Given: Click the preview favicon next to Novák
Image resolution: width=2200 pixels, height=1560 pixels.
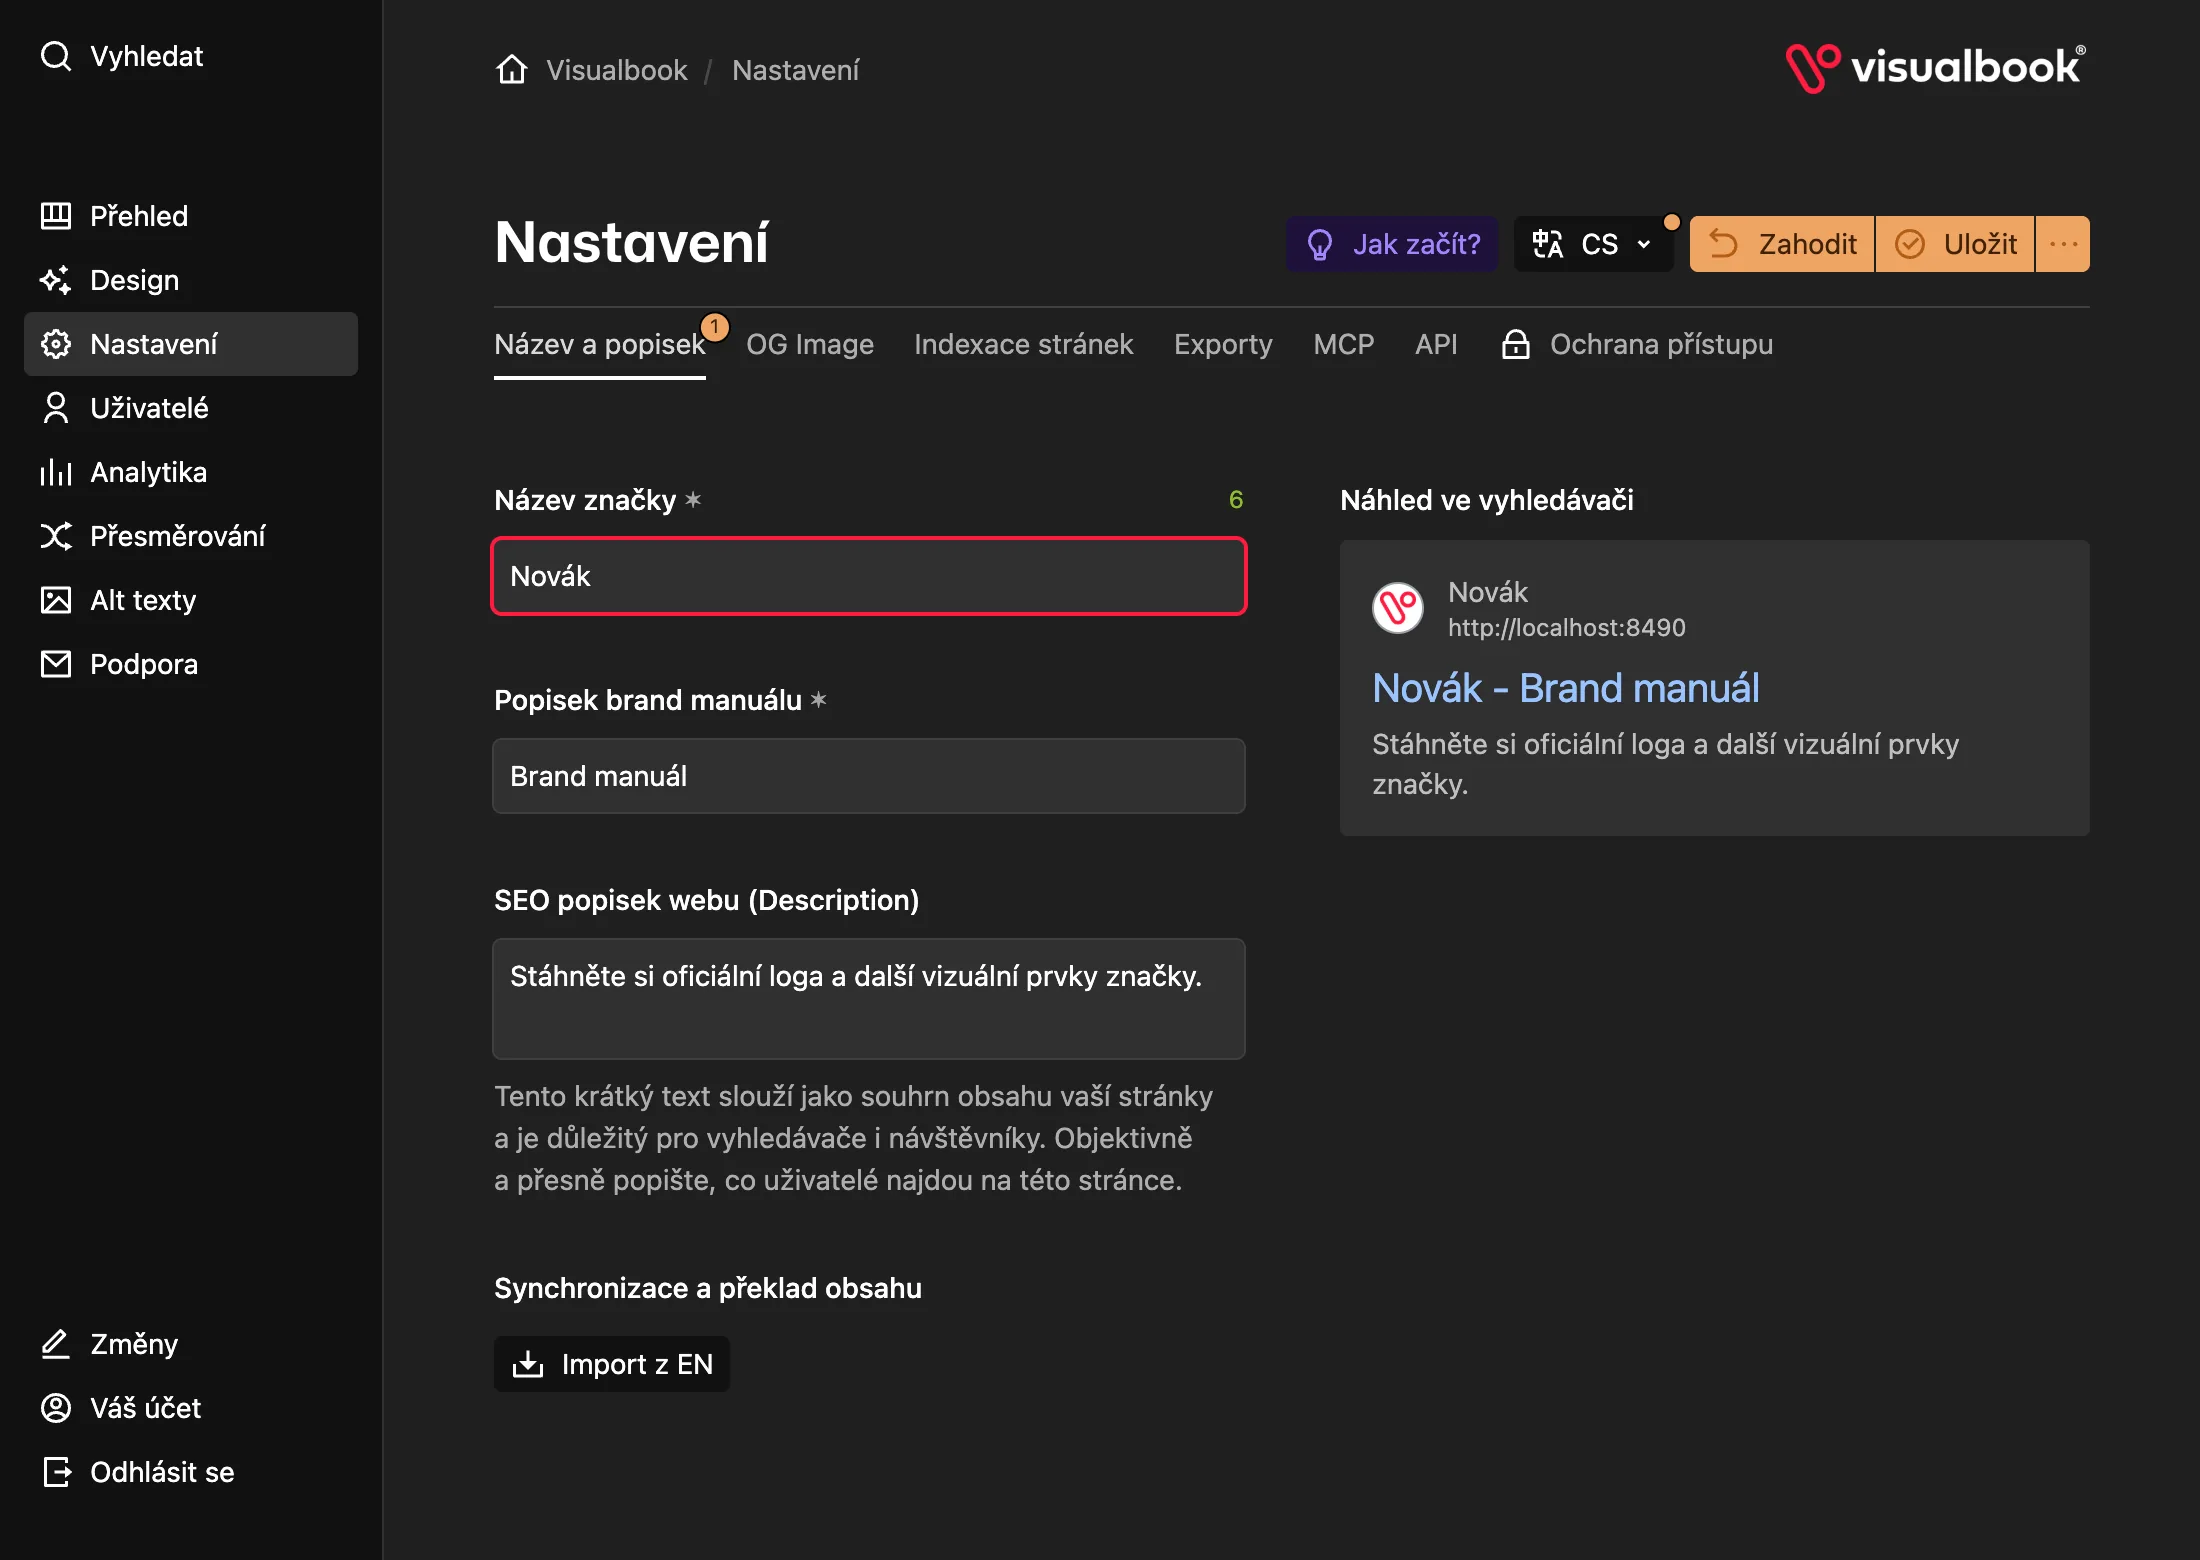Looking at the screenshot, I should coord(1398,608).
